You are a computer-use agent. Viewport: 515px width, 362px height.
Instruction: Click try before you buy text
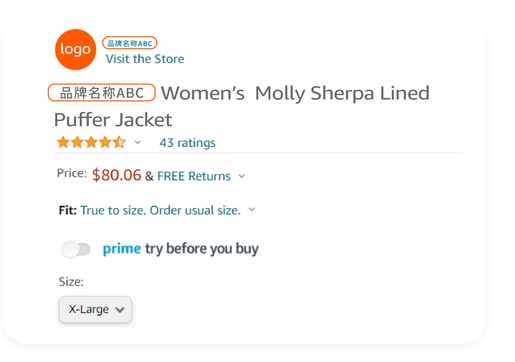pos(202,249)
